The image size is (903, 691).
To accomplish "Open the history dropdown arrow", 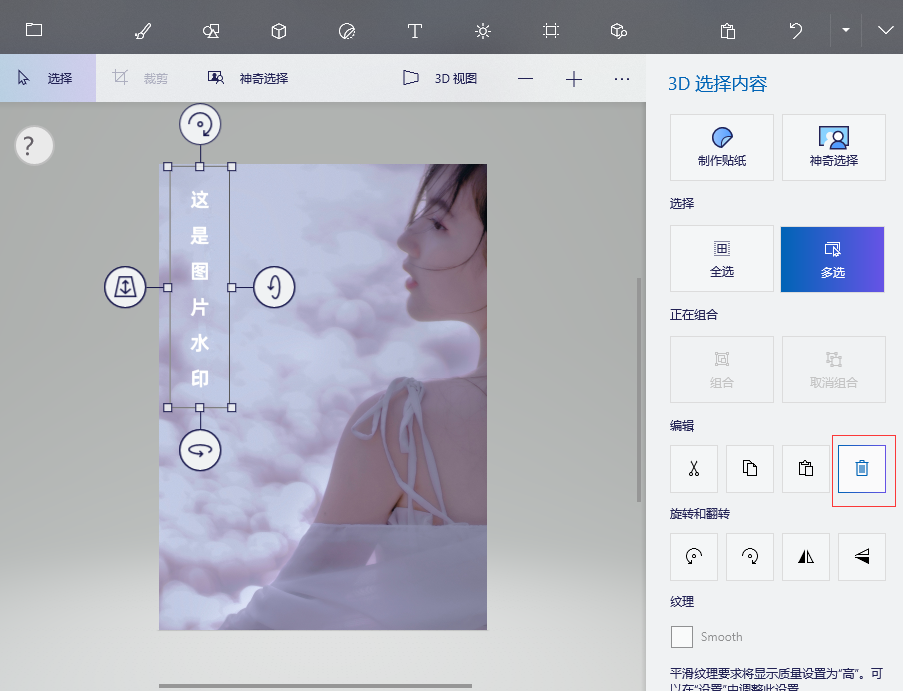I will tap(845, 30).
